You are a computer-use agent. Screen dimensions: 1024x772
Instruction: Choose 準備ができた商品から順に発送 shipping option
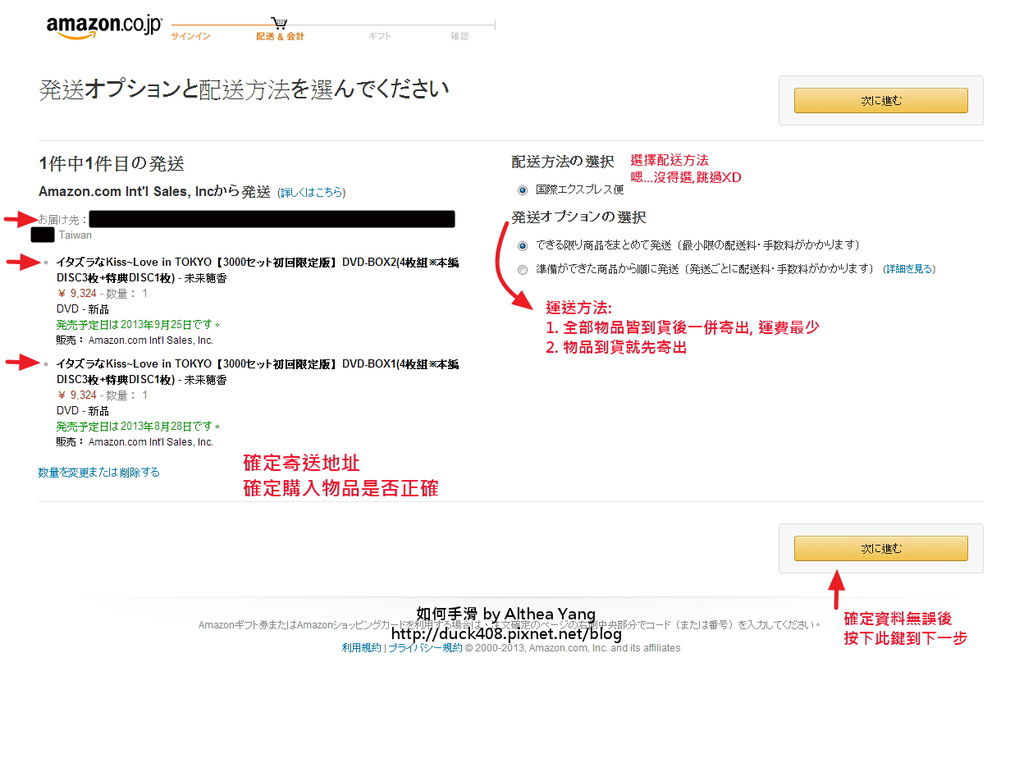pyautogui.click(x=522, y=270)
